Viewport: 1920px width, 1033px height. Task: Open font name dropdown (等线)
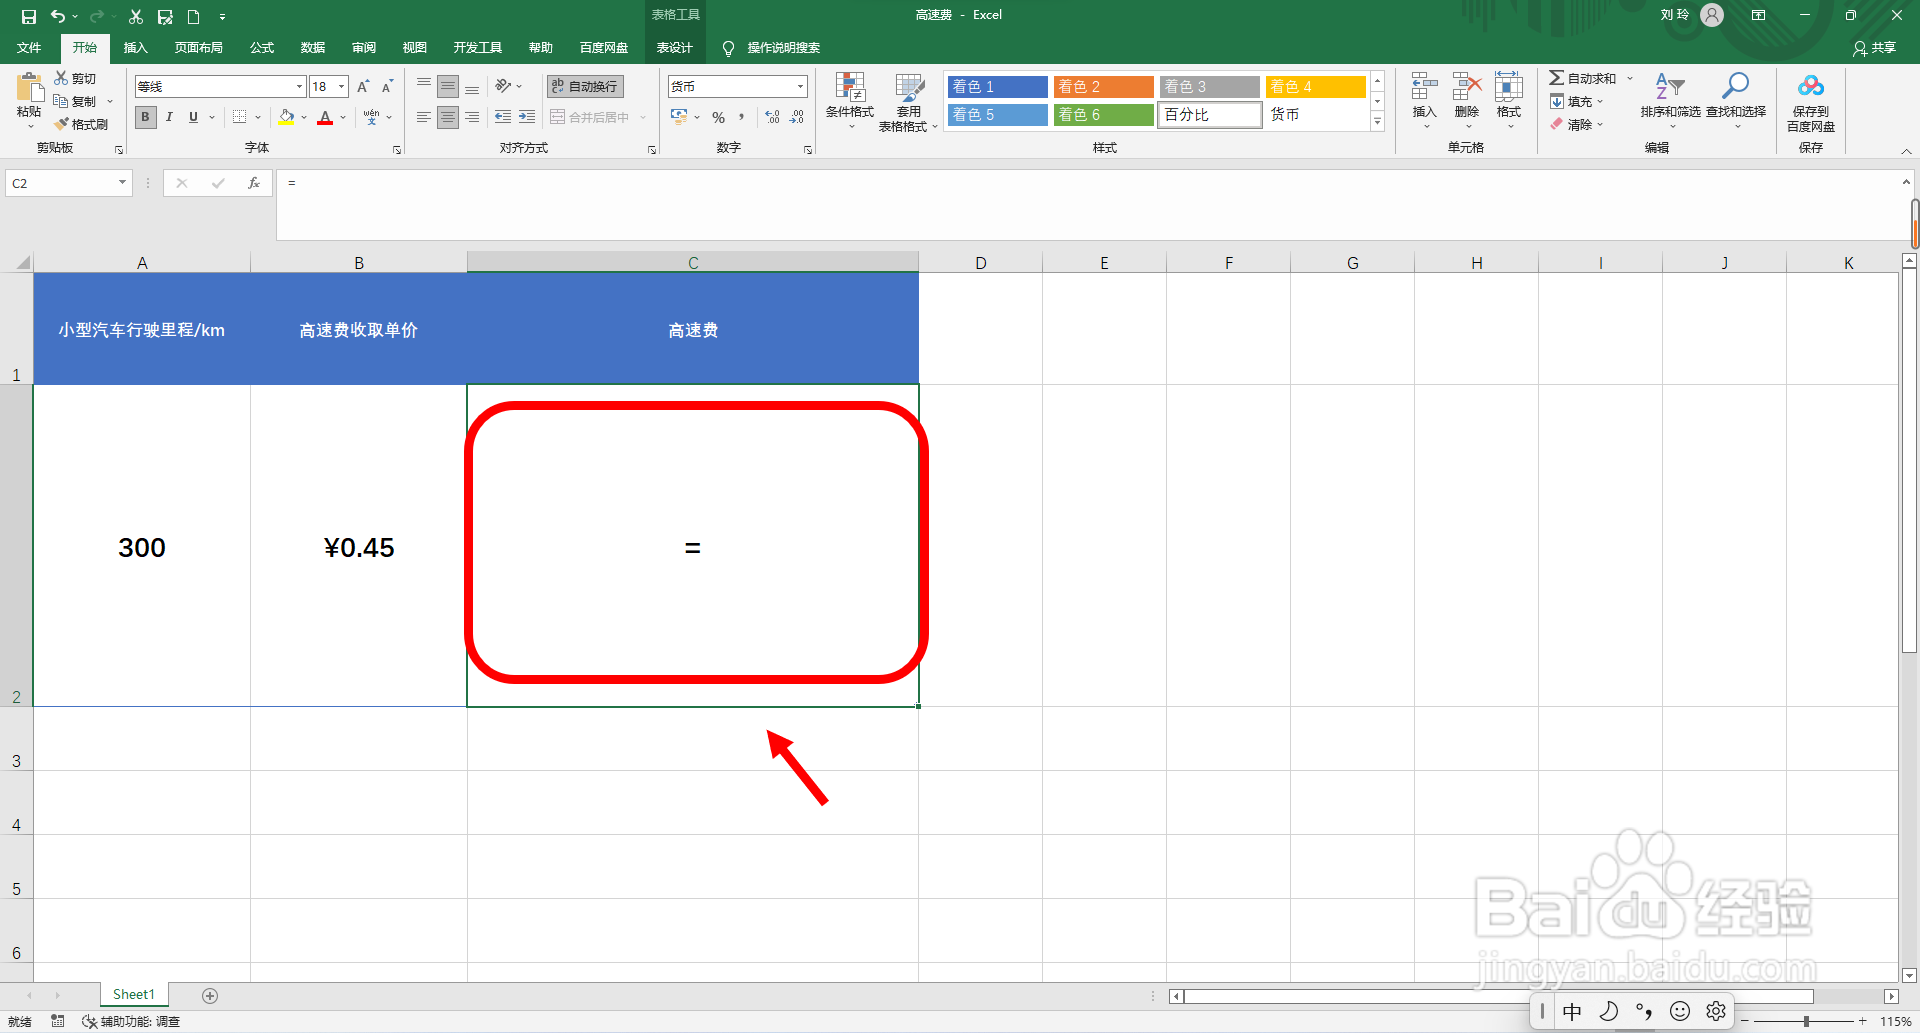click(298, 87)
